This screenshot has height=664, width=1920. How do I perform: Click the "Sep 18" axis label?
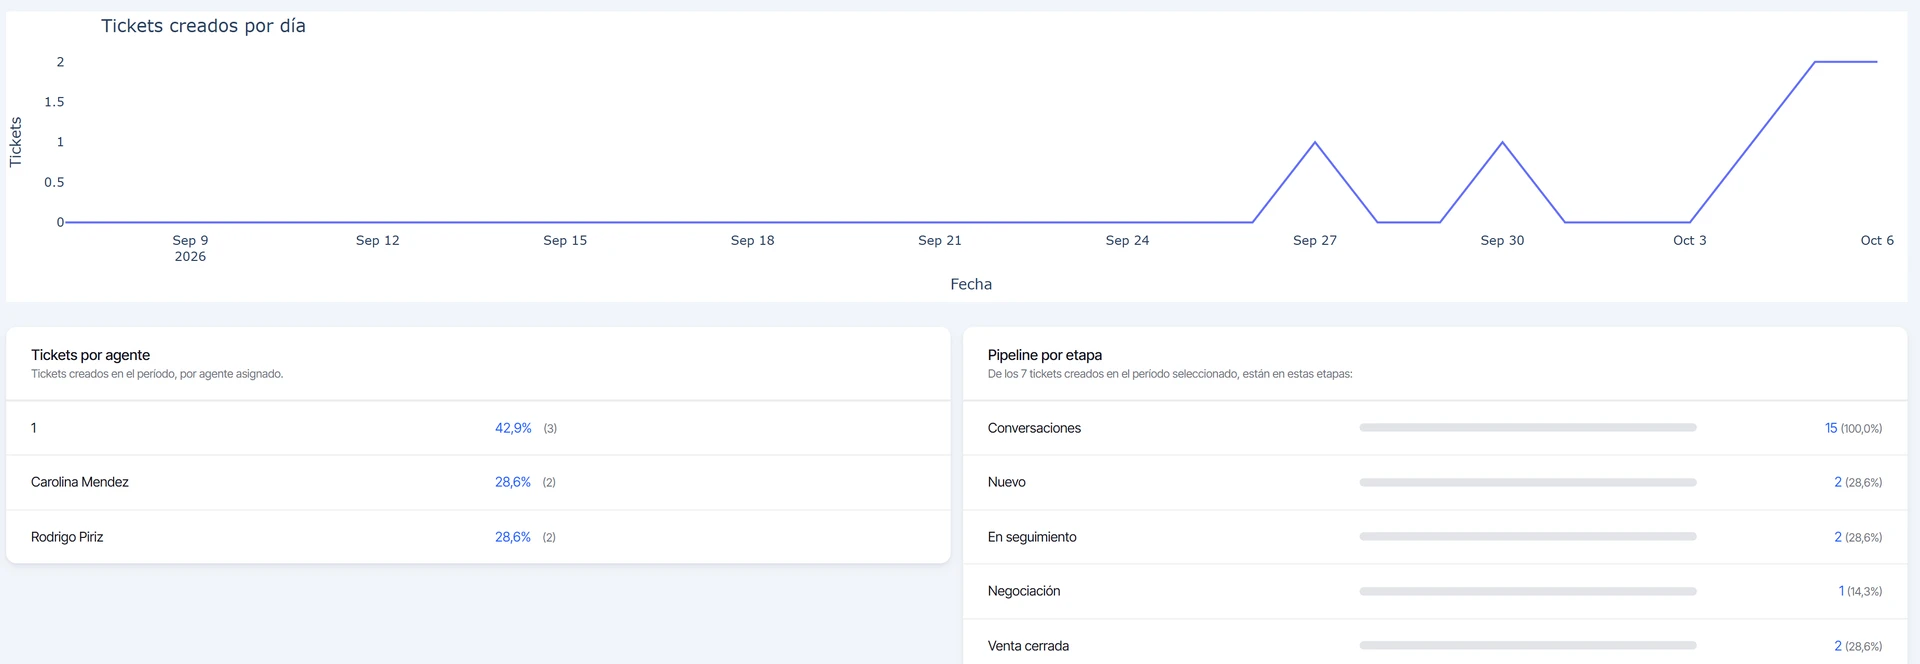coord(753,240)
